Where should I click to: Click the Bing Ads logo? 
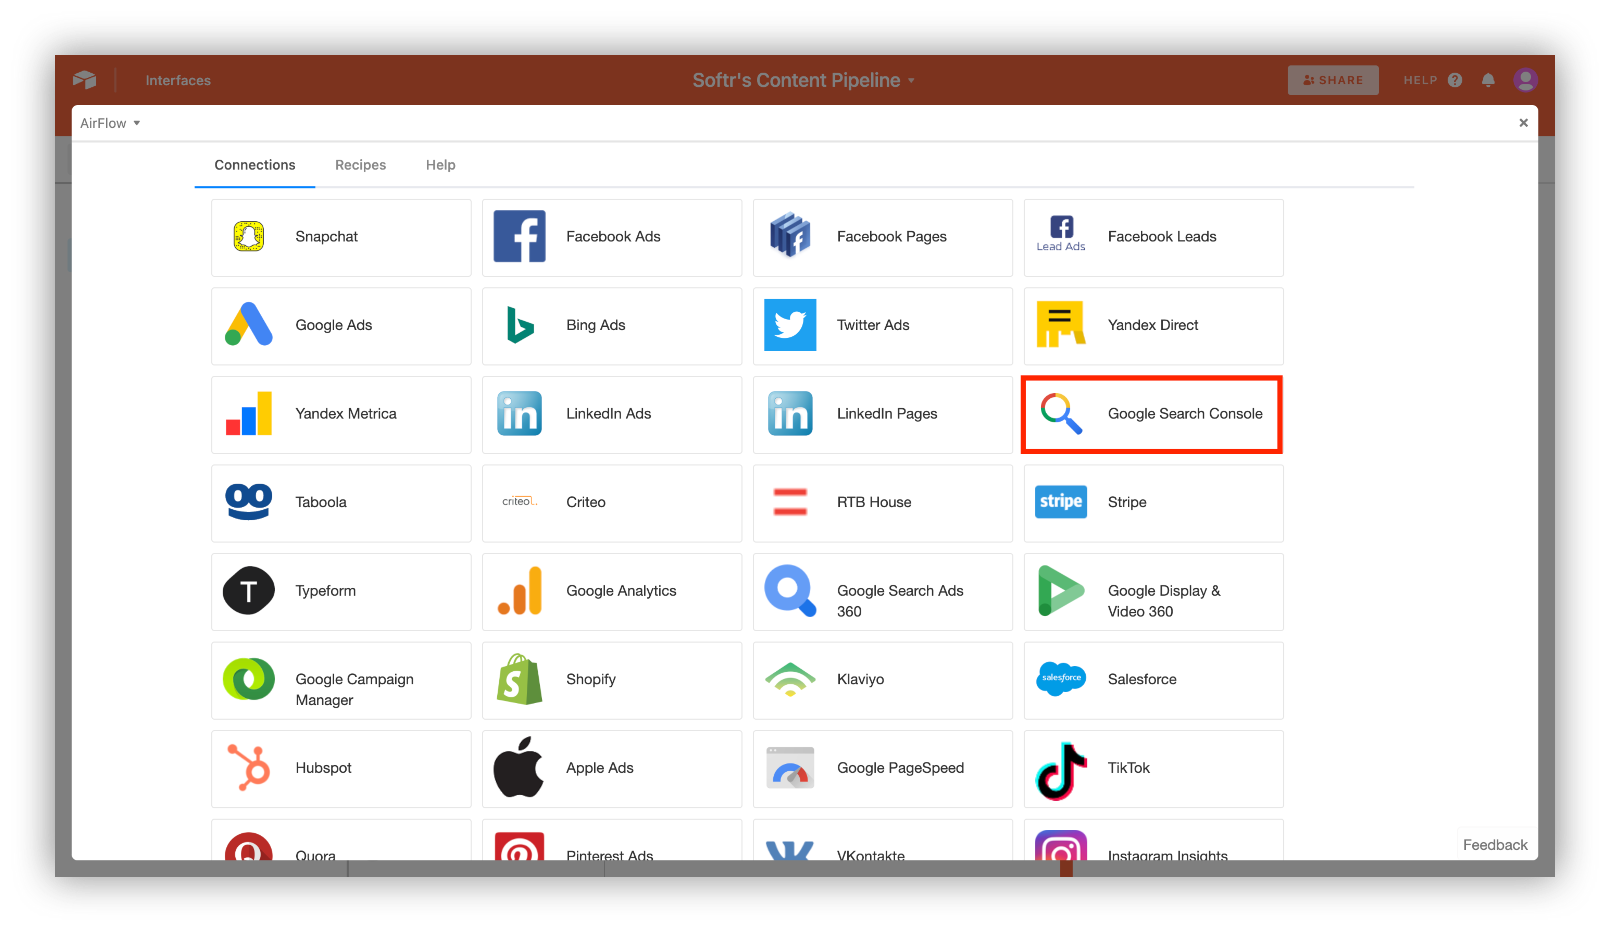(520, 325)
